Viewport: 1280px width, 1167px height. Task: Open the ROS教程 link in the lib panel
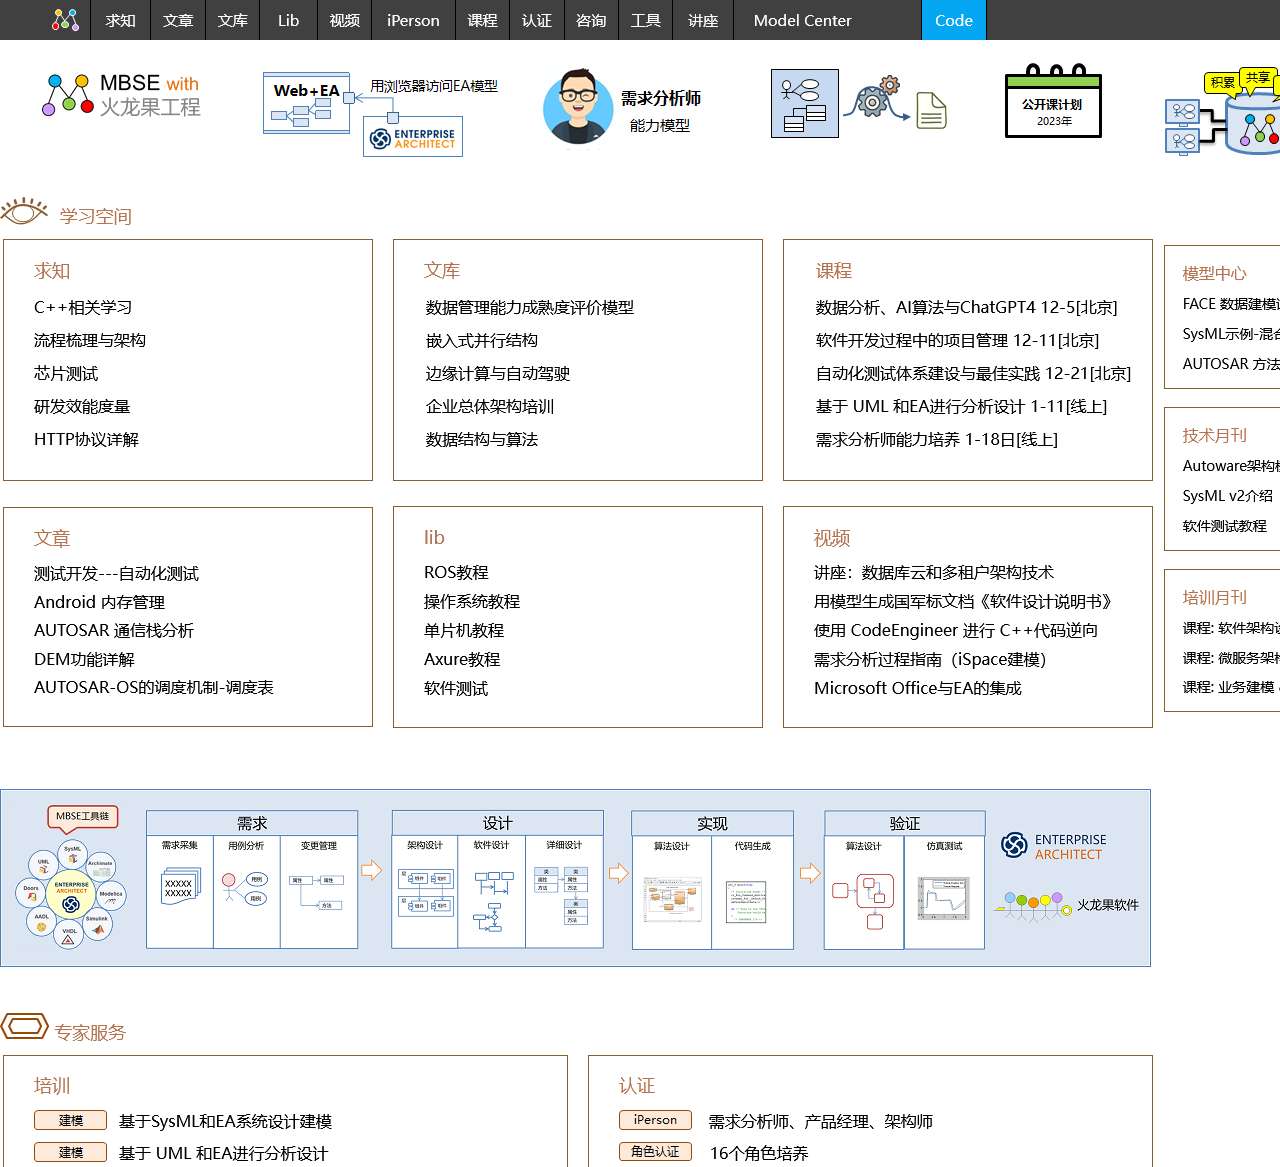click(x=458, y=572)
